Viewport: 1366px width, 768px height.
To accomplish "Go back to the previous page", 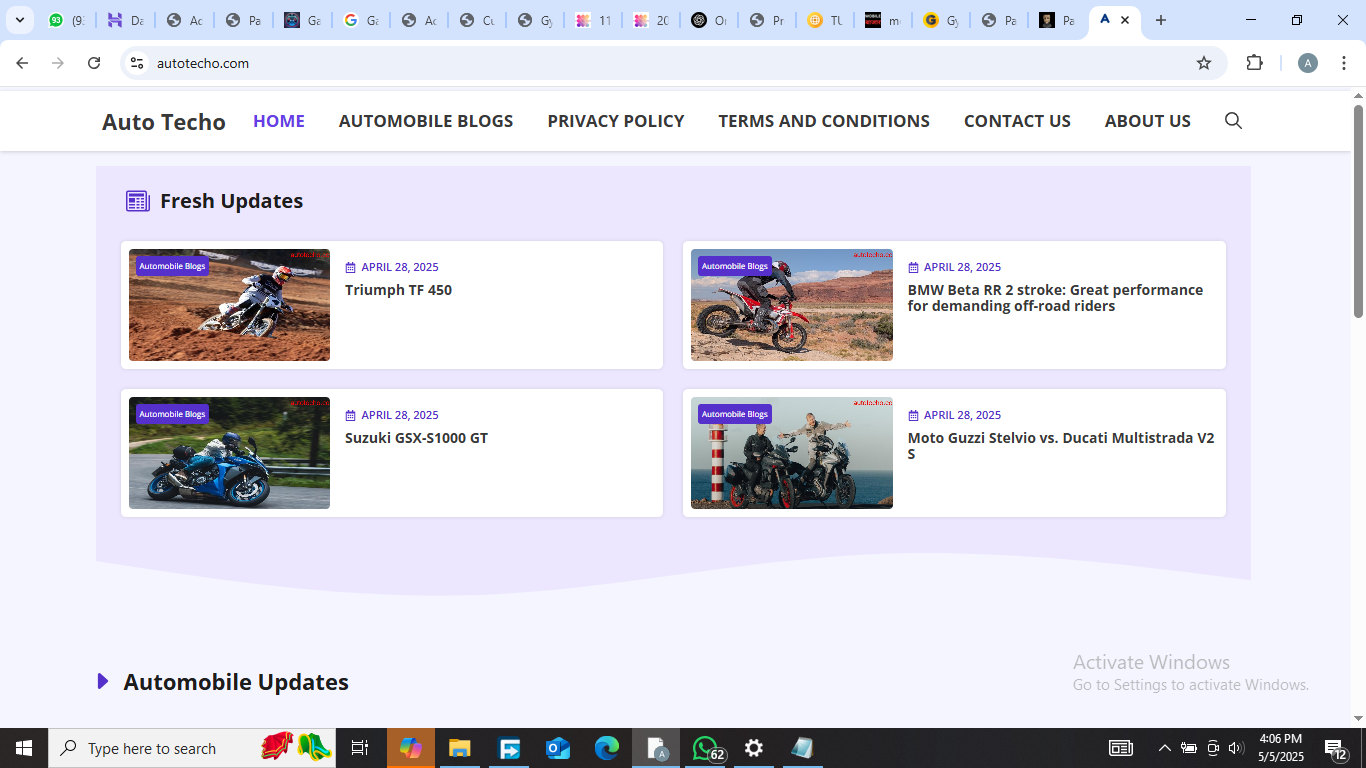I will coord(22,63).
